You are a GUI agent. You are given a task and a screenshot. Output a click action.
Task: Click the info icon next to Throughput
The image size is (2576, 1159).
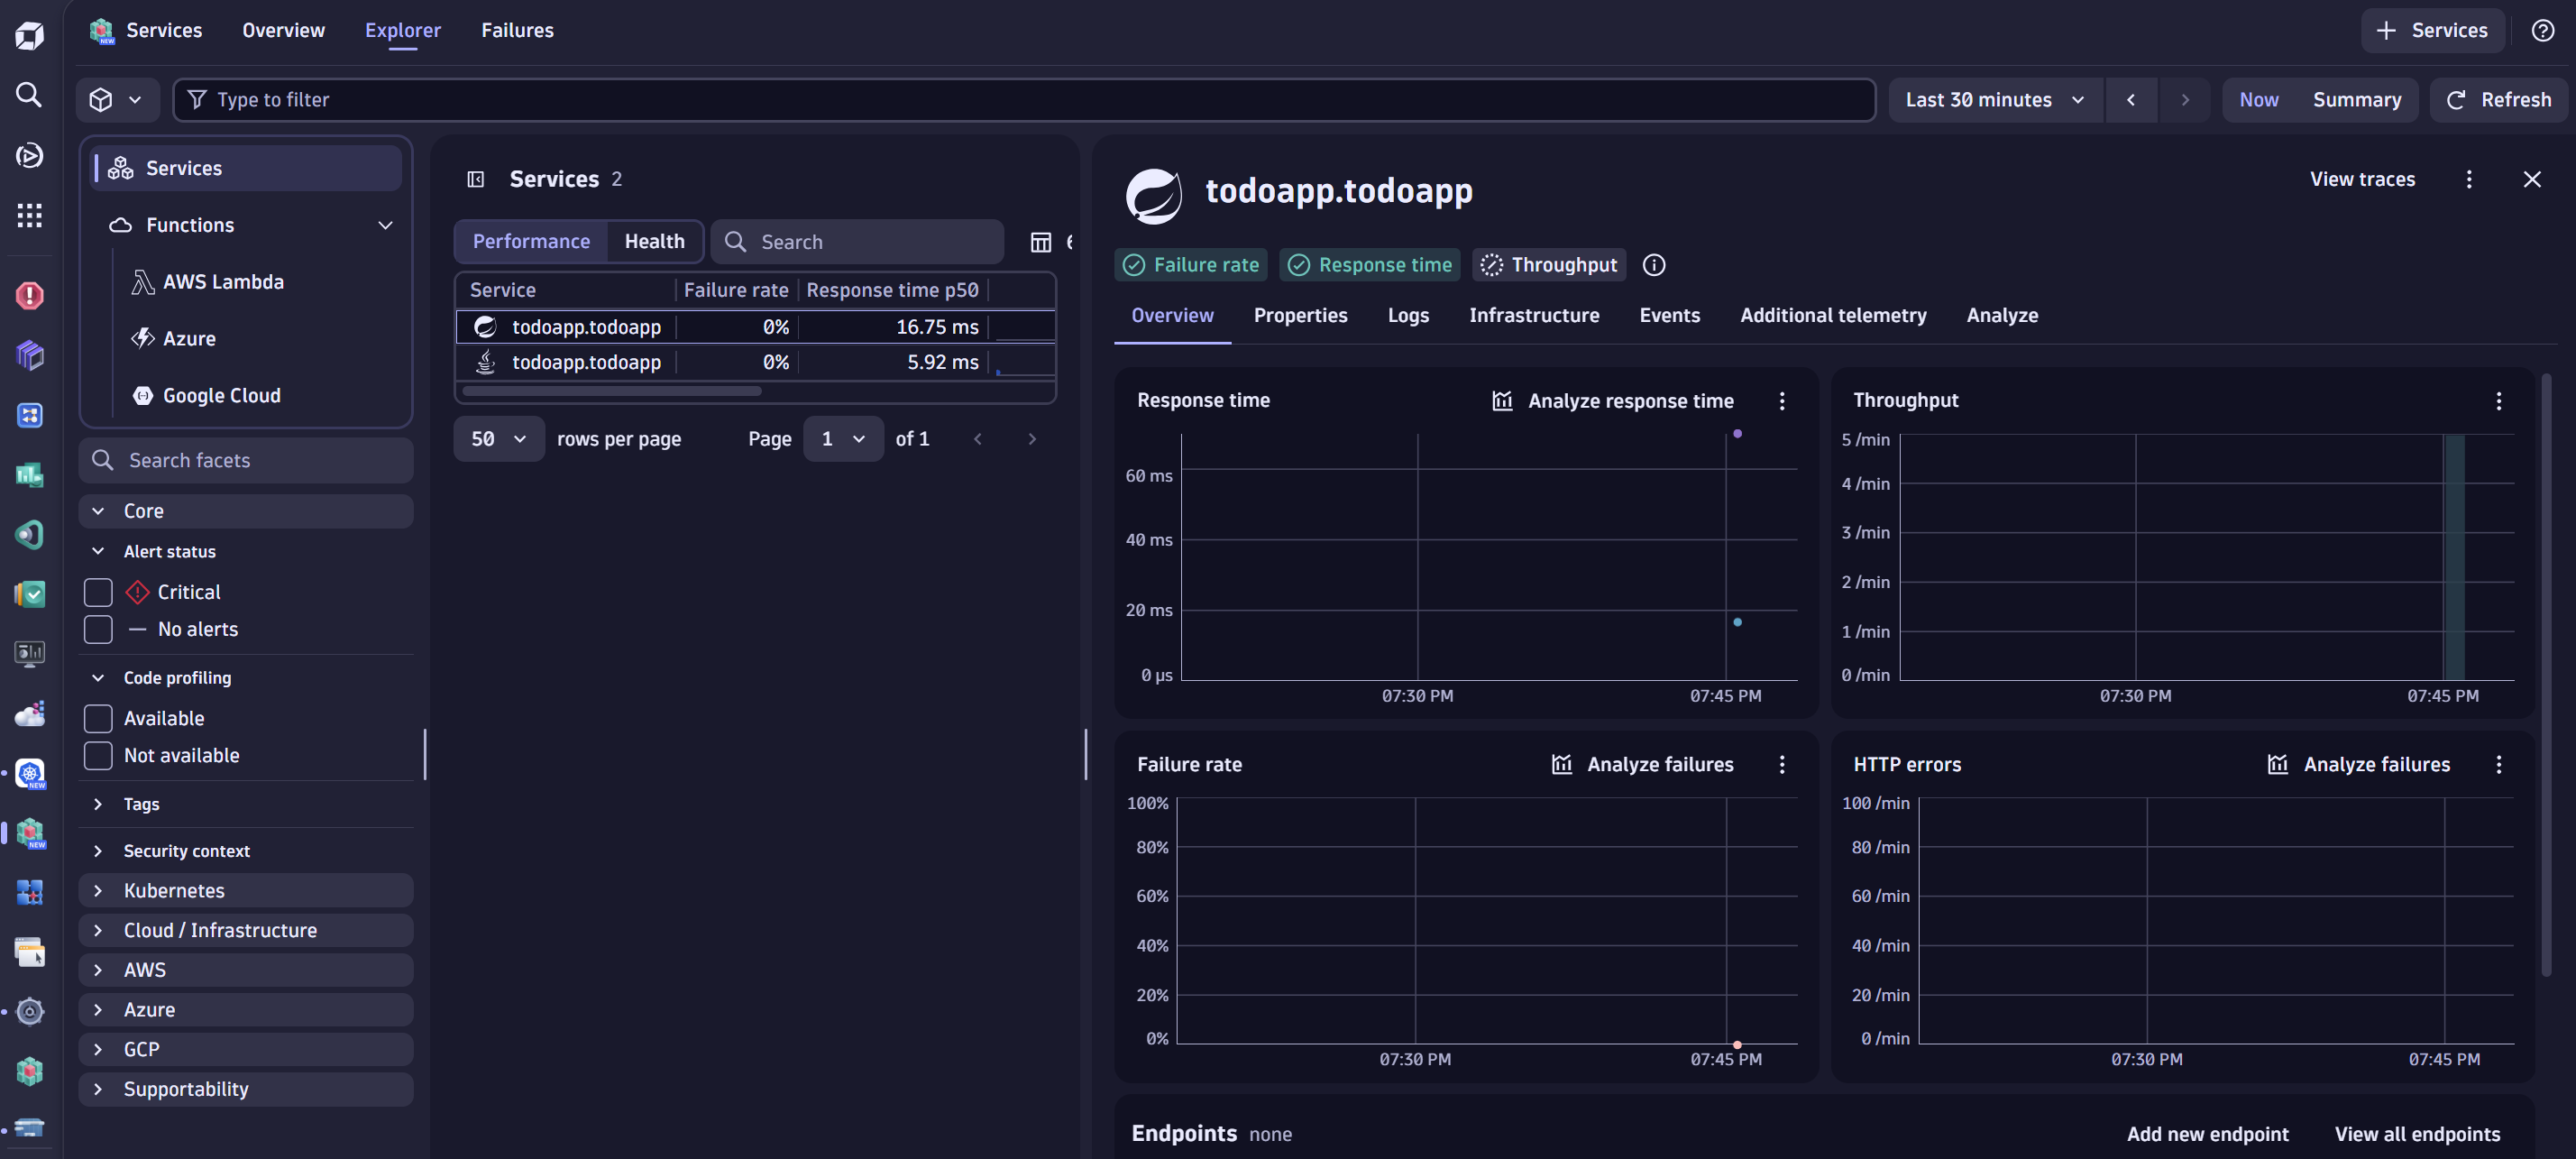tap(1654, 265)
